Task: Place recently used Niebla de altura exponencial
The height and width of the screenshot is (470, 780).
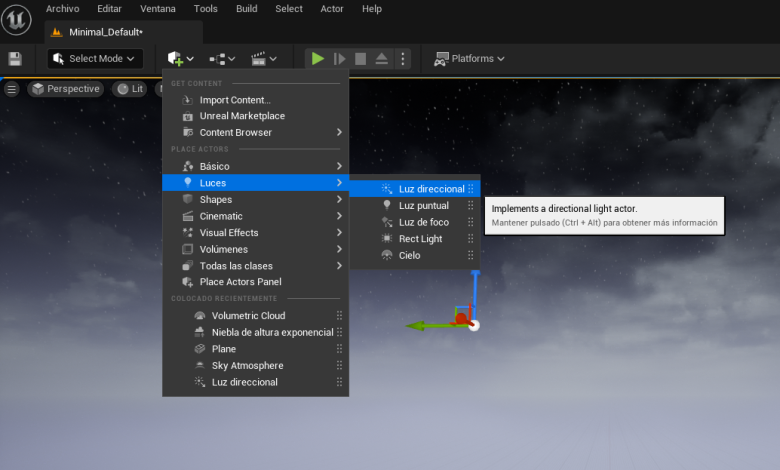Action: (256, 332)
